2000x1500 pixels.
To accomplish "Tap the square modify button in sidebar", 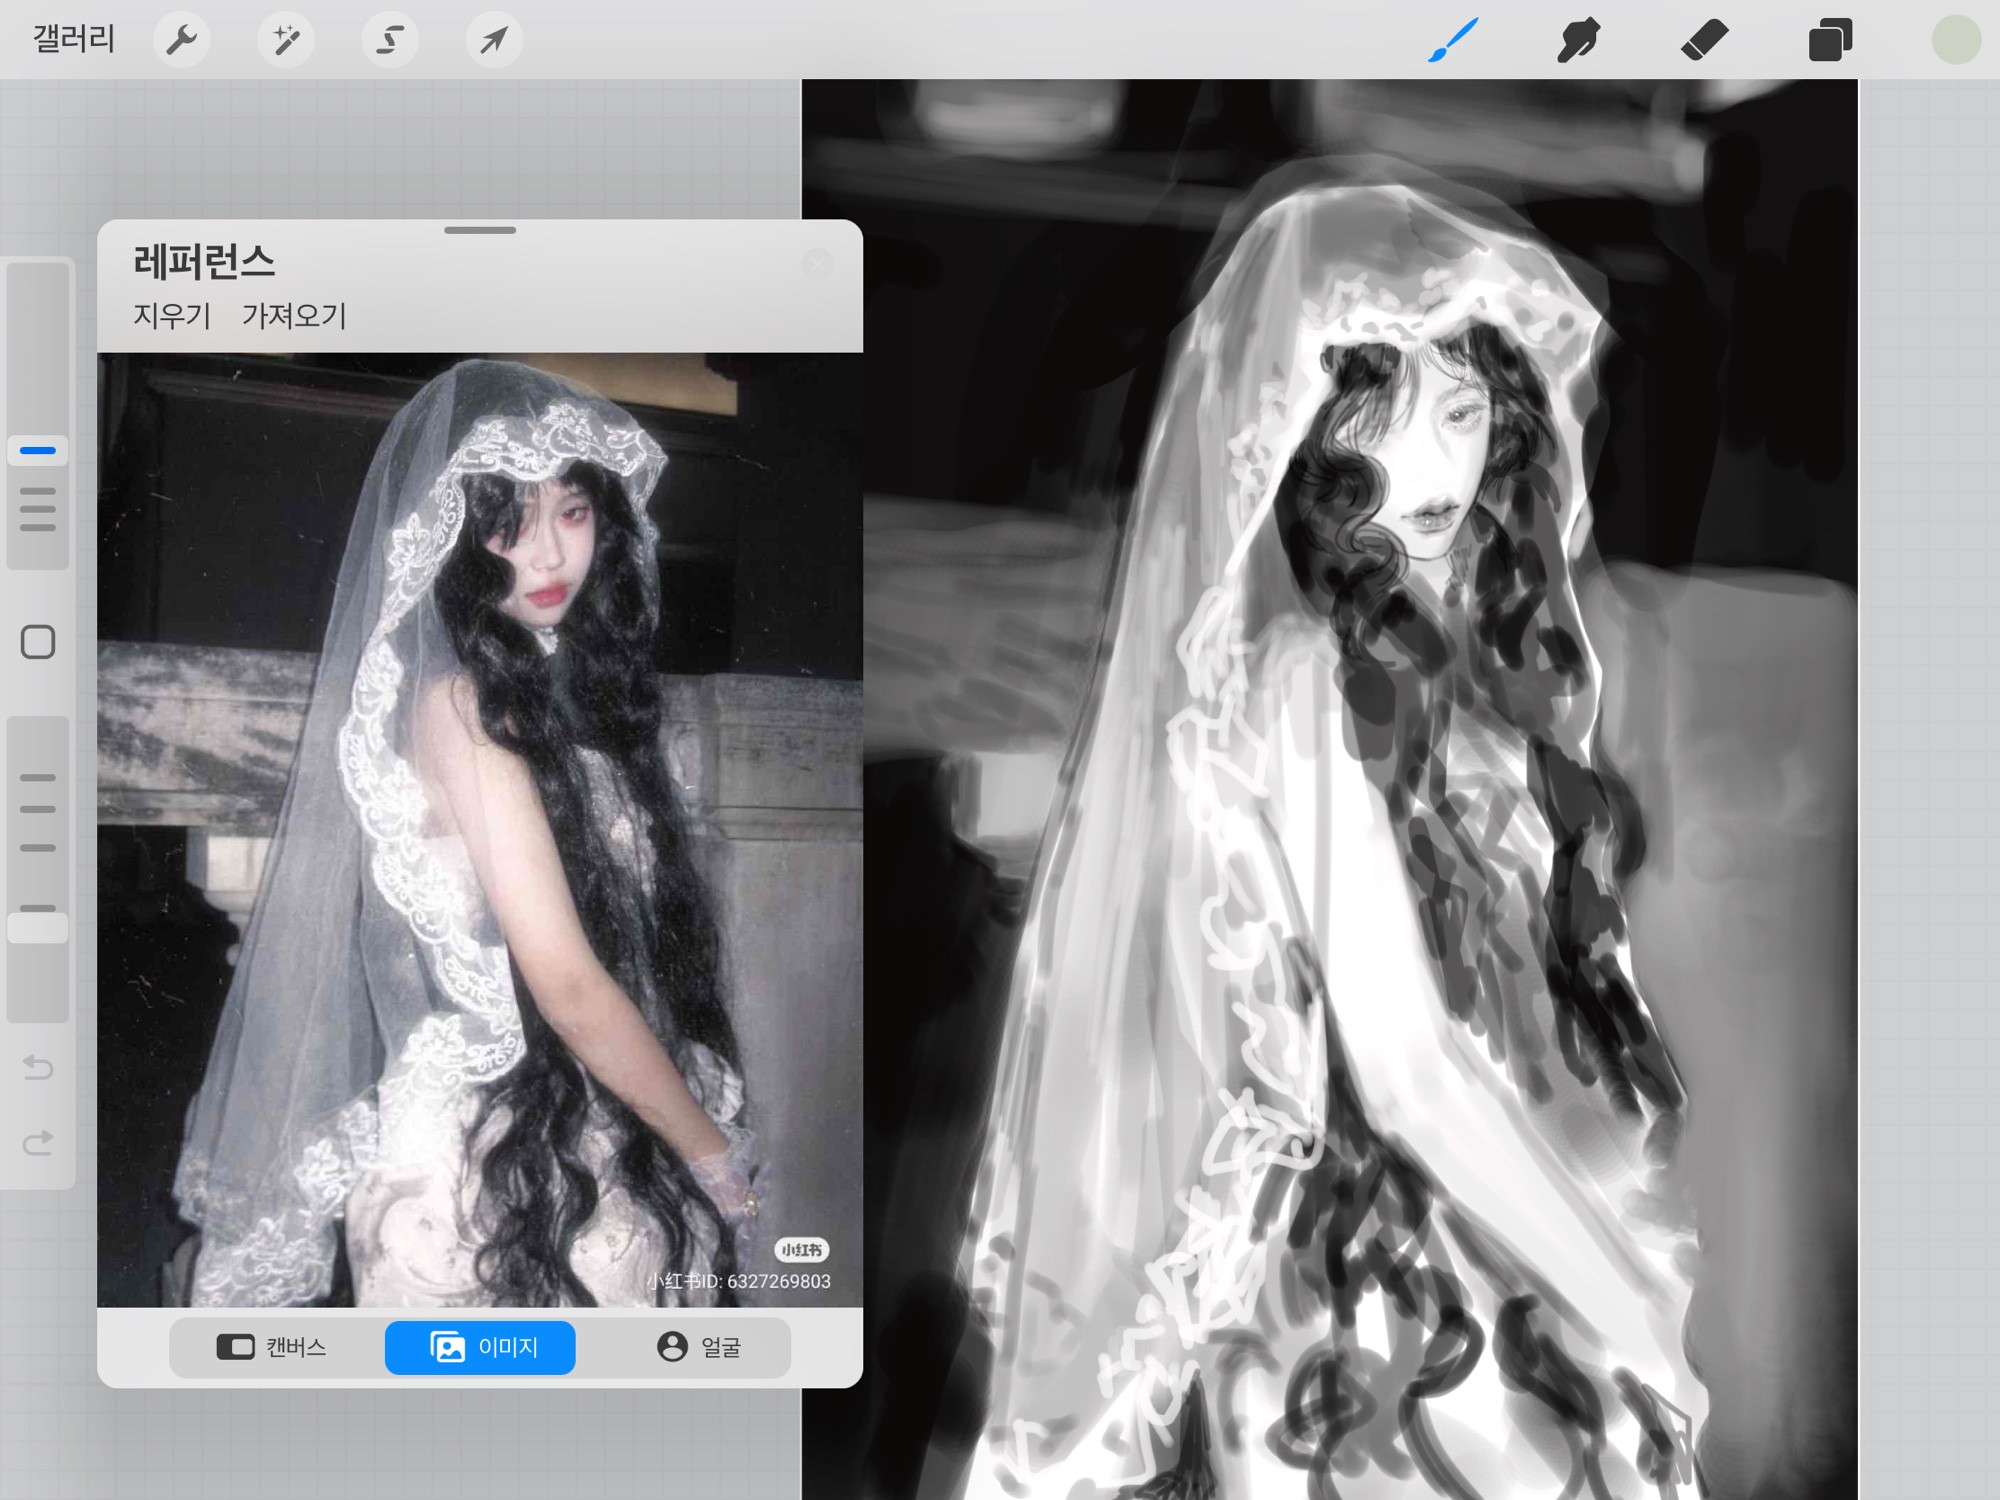I will [38, 642].
